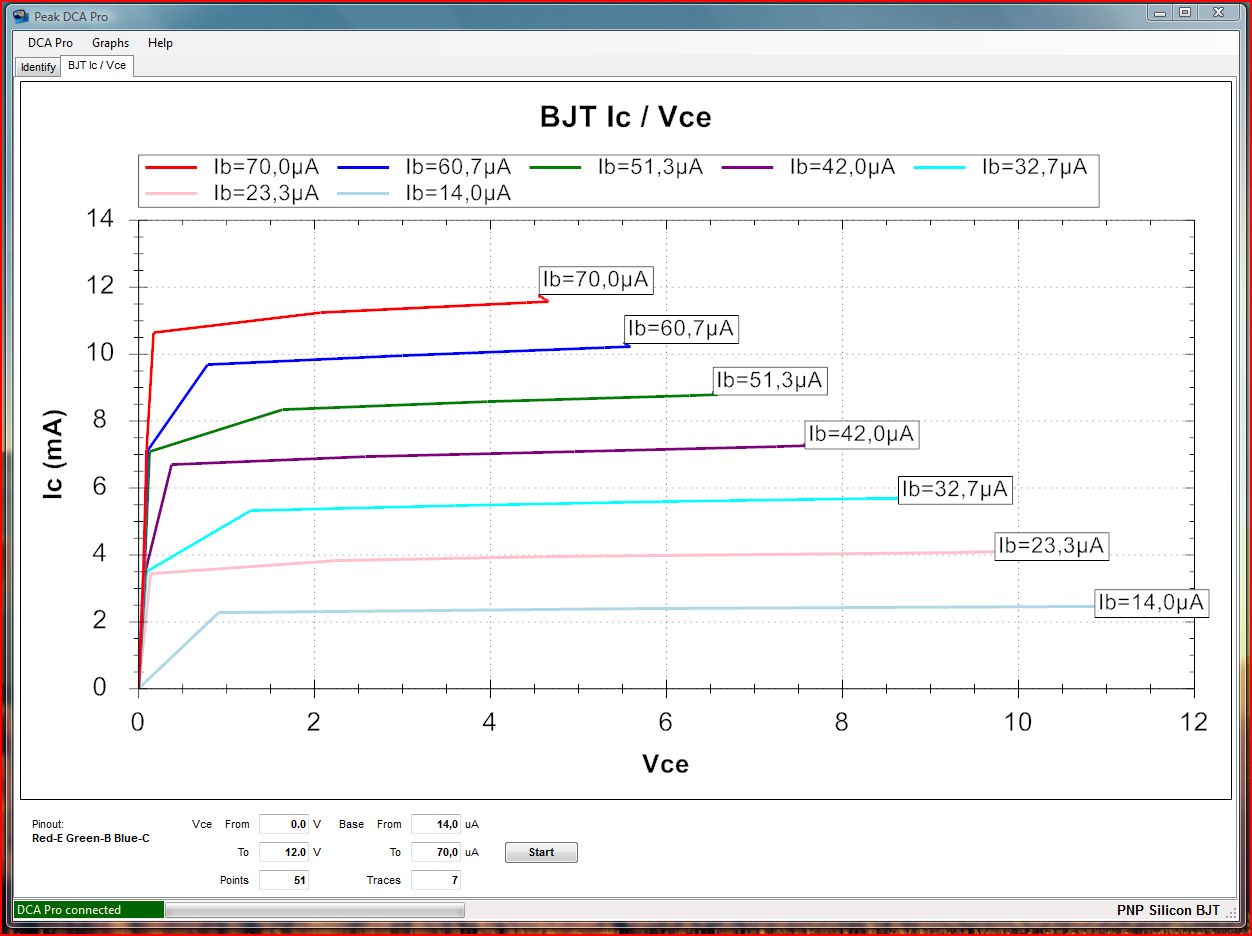Click the Vce To input field

coord(284,852)
